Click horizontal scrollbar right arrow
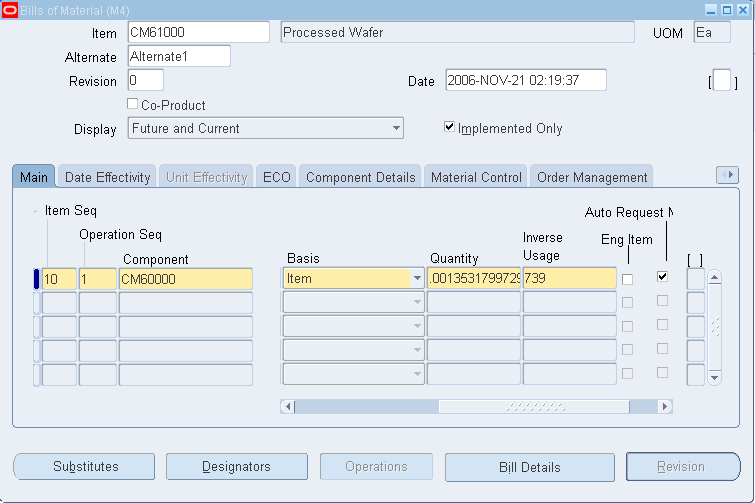The width and height of the screenshot is (755, 503). pyautogui.click(x=665, y=407)
